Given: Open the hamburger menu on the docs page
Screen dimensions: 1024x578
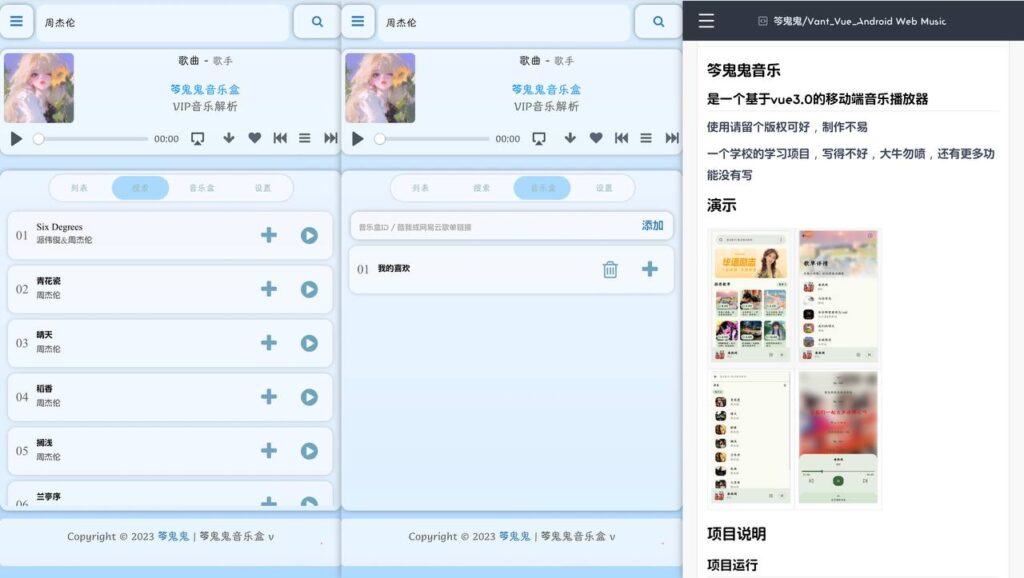Looking at the screenshot, I should click(706, 21).
